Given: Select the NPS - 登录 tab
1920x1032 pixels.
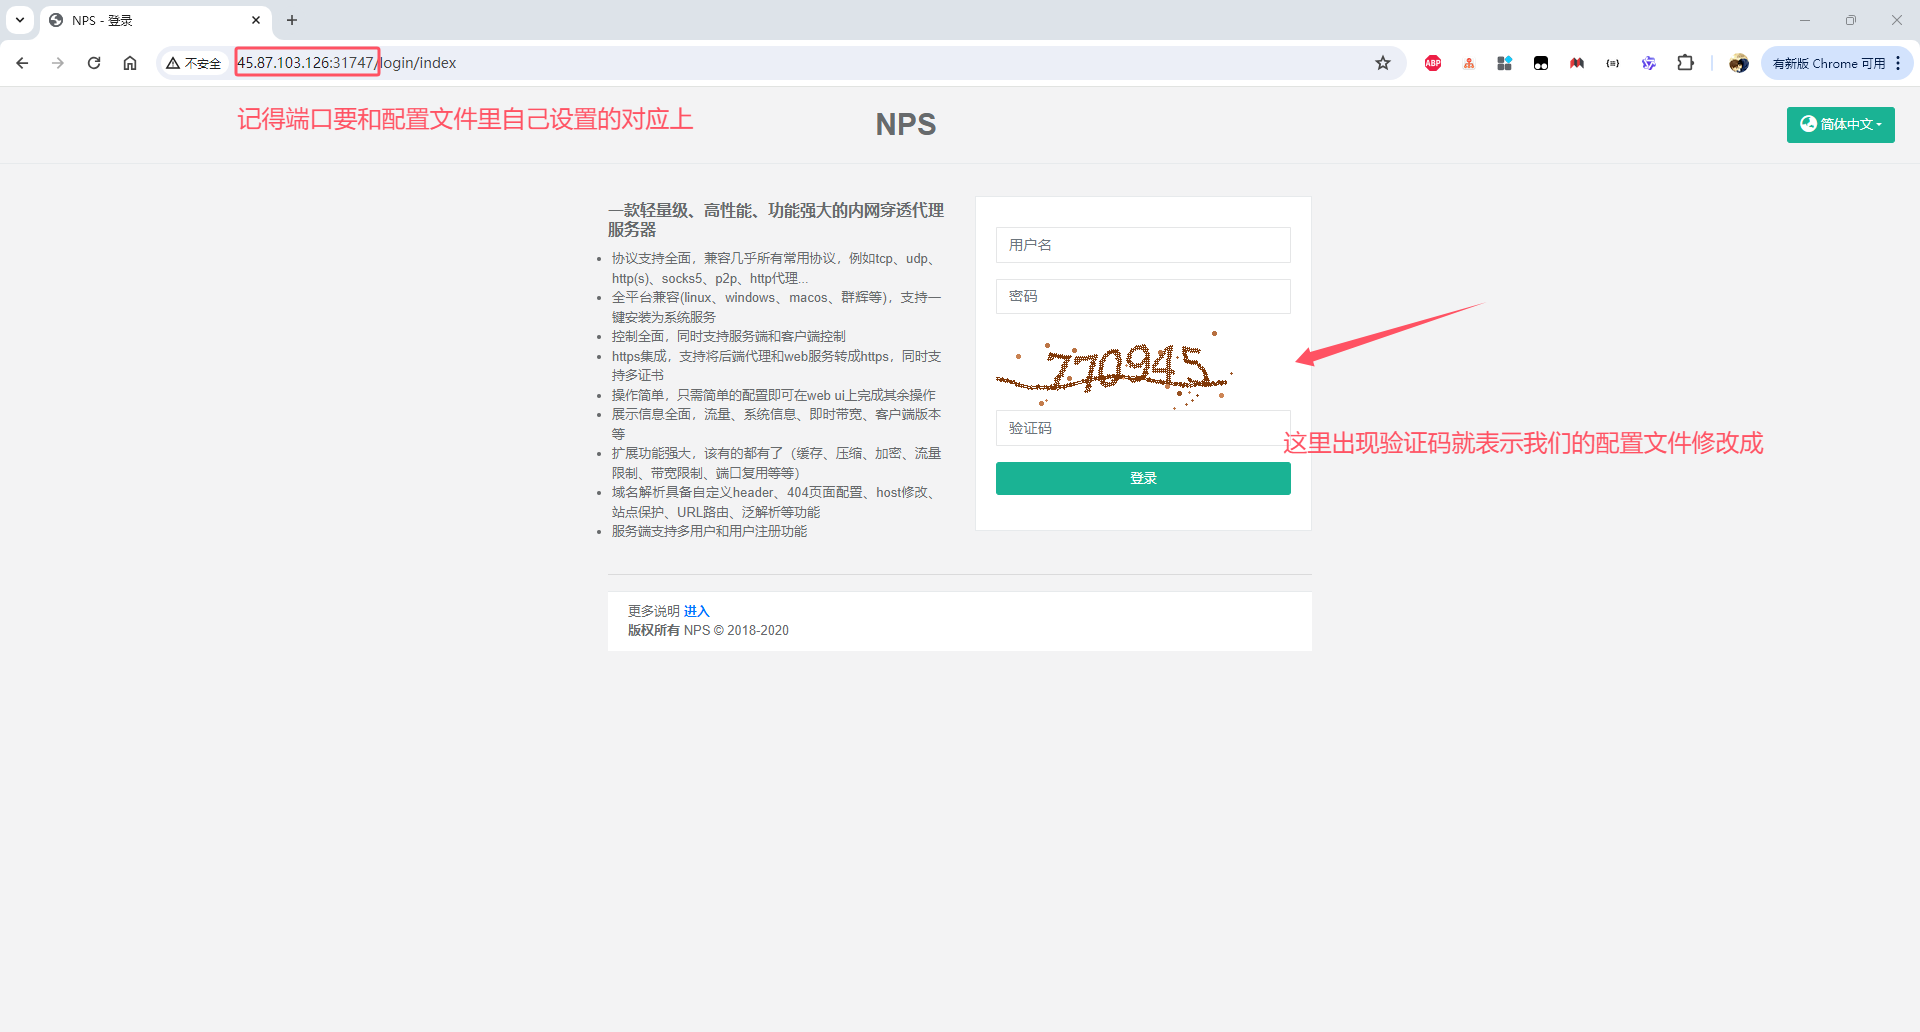Looking at the screenshot, I should click(150, 20).
